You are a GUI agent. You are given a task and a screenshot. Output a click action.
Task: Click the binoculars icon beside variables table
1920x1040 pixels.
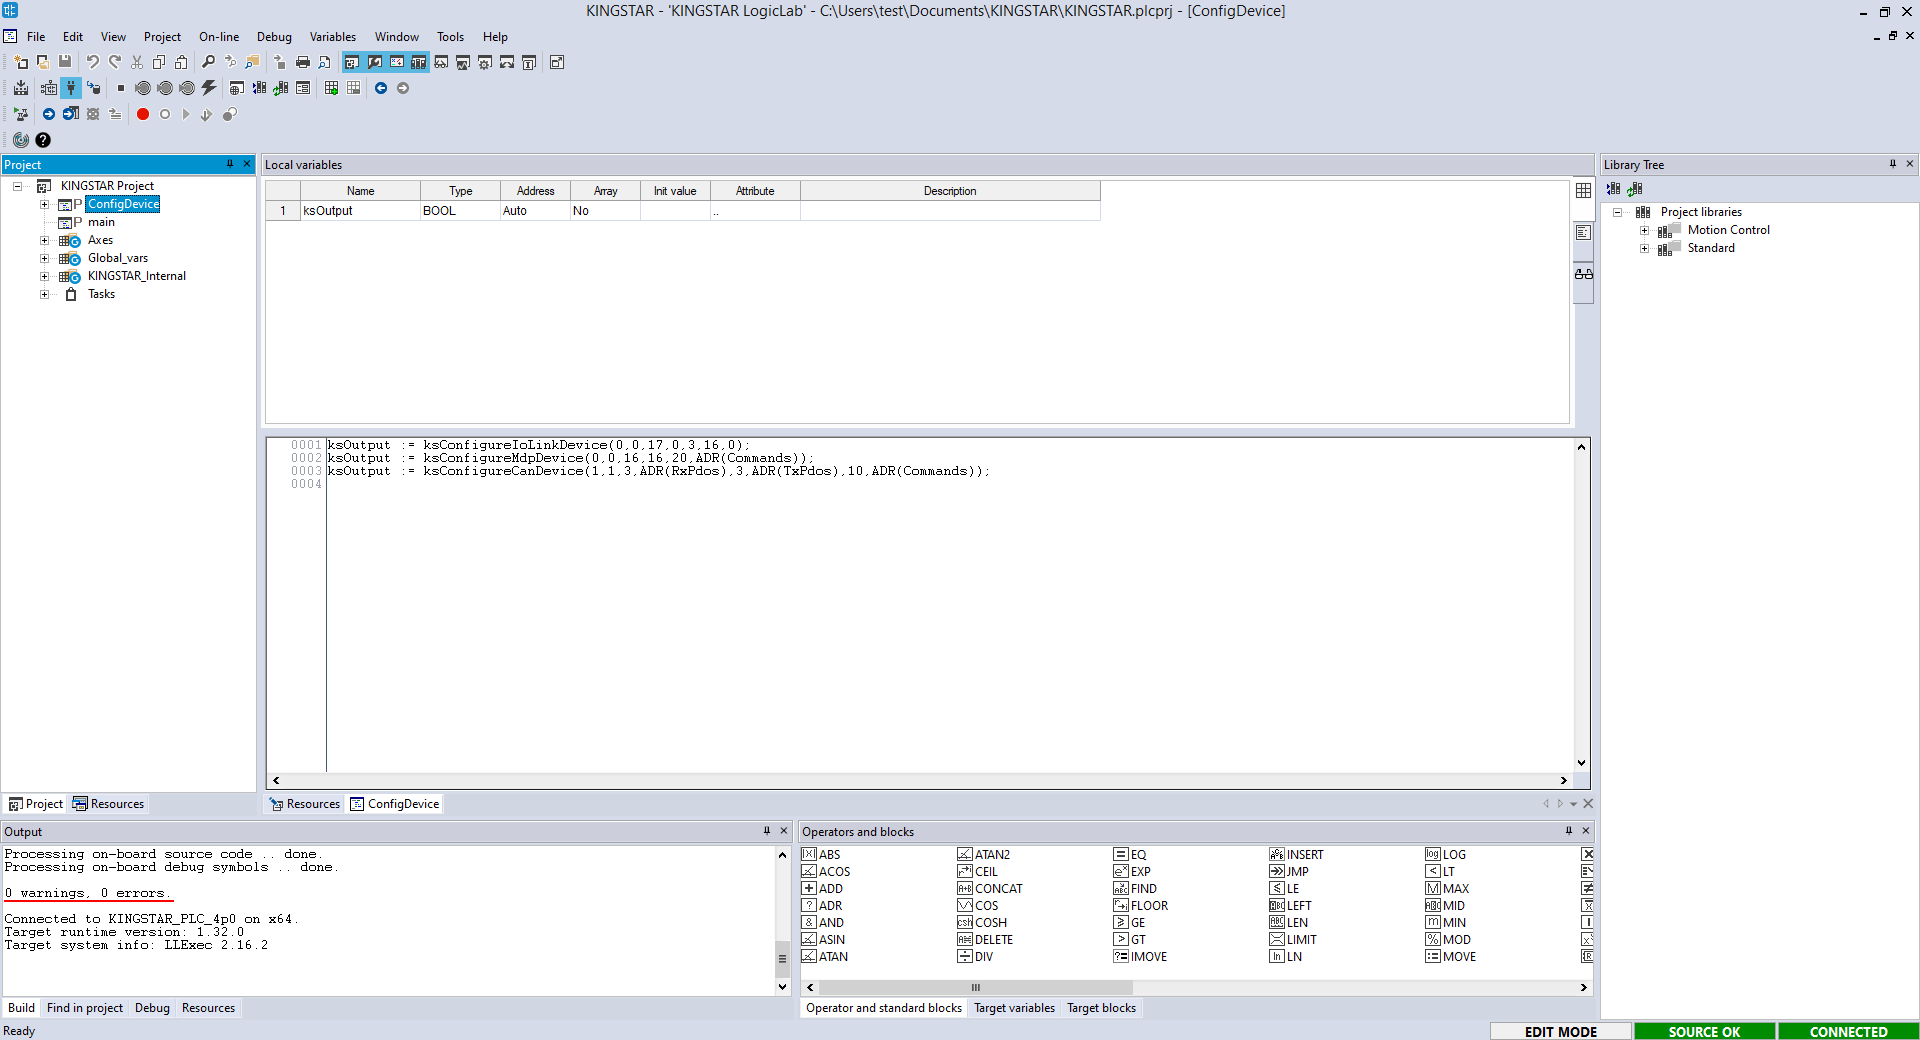click(1584, 274)
